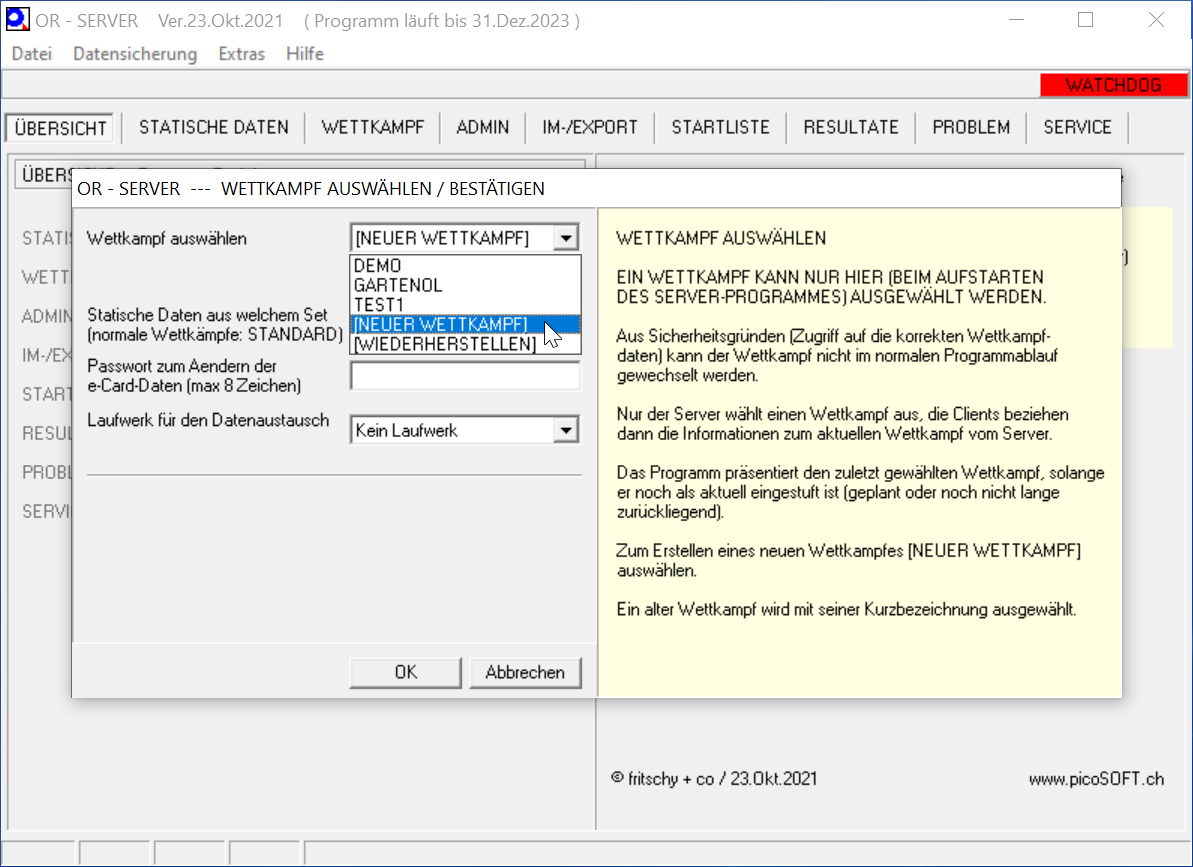Screen dimensions: 1193x867
Task: Select the RESULTATE tab
Action: click(x=851, y=127)
